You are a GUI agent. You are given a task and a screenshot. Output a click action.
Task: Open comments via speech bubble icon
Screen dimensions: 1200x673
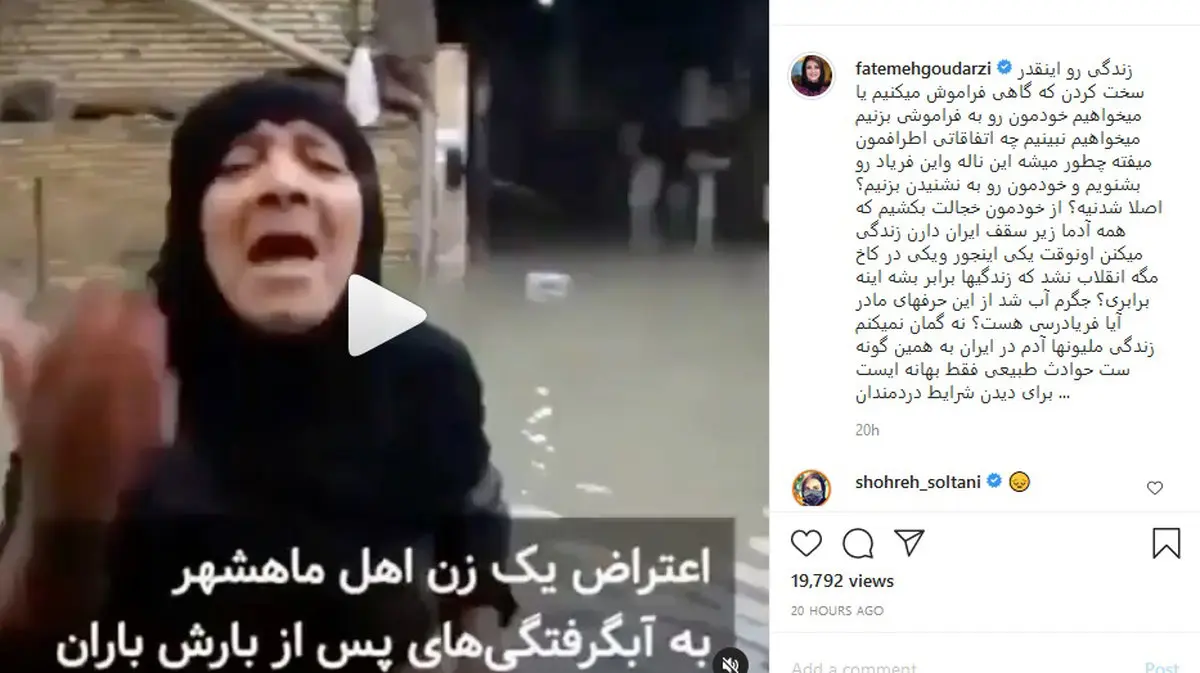(857, 543)
